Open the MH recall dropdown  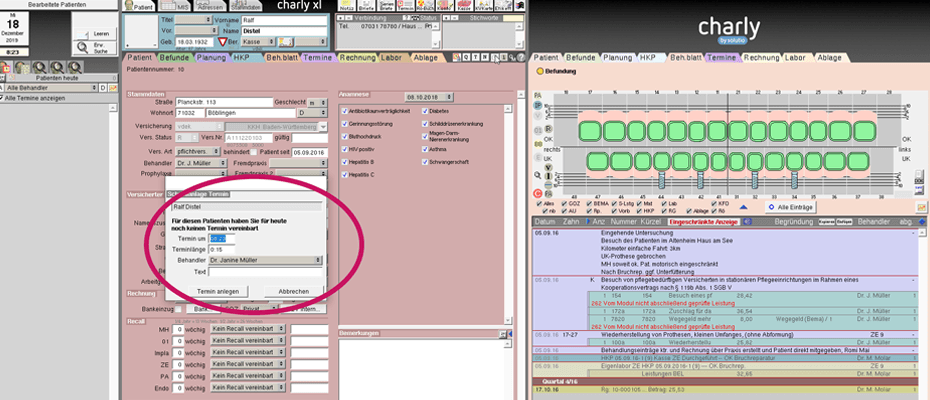point(248,329)
